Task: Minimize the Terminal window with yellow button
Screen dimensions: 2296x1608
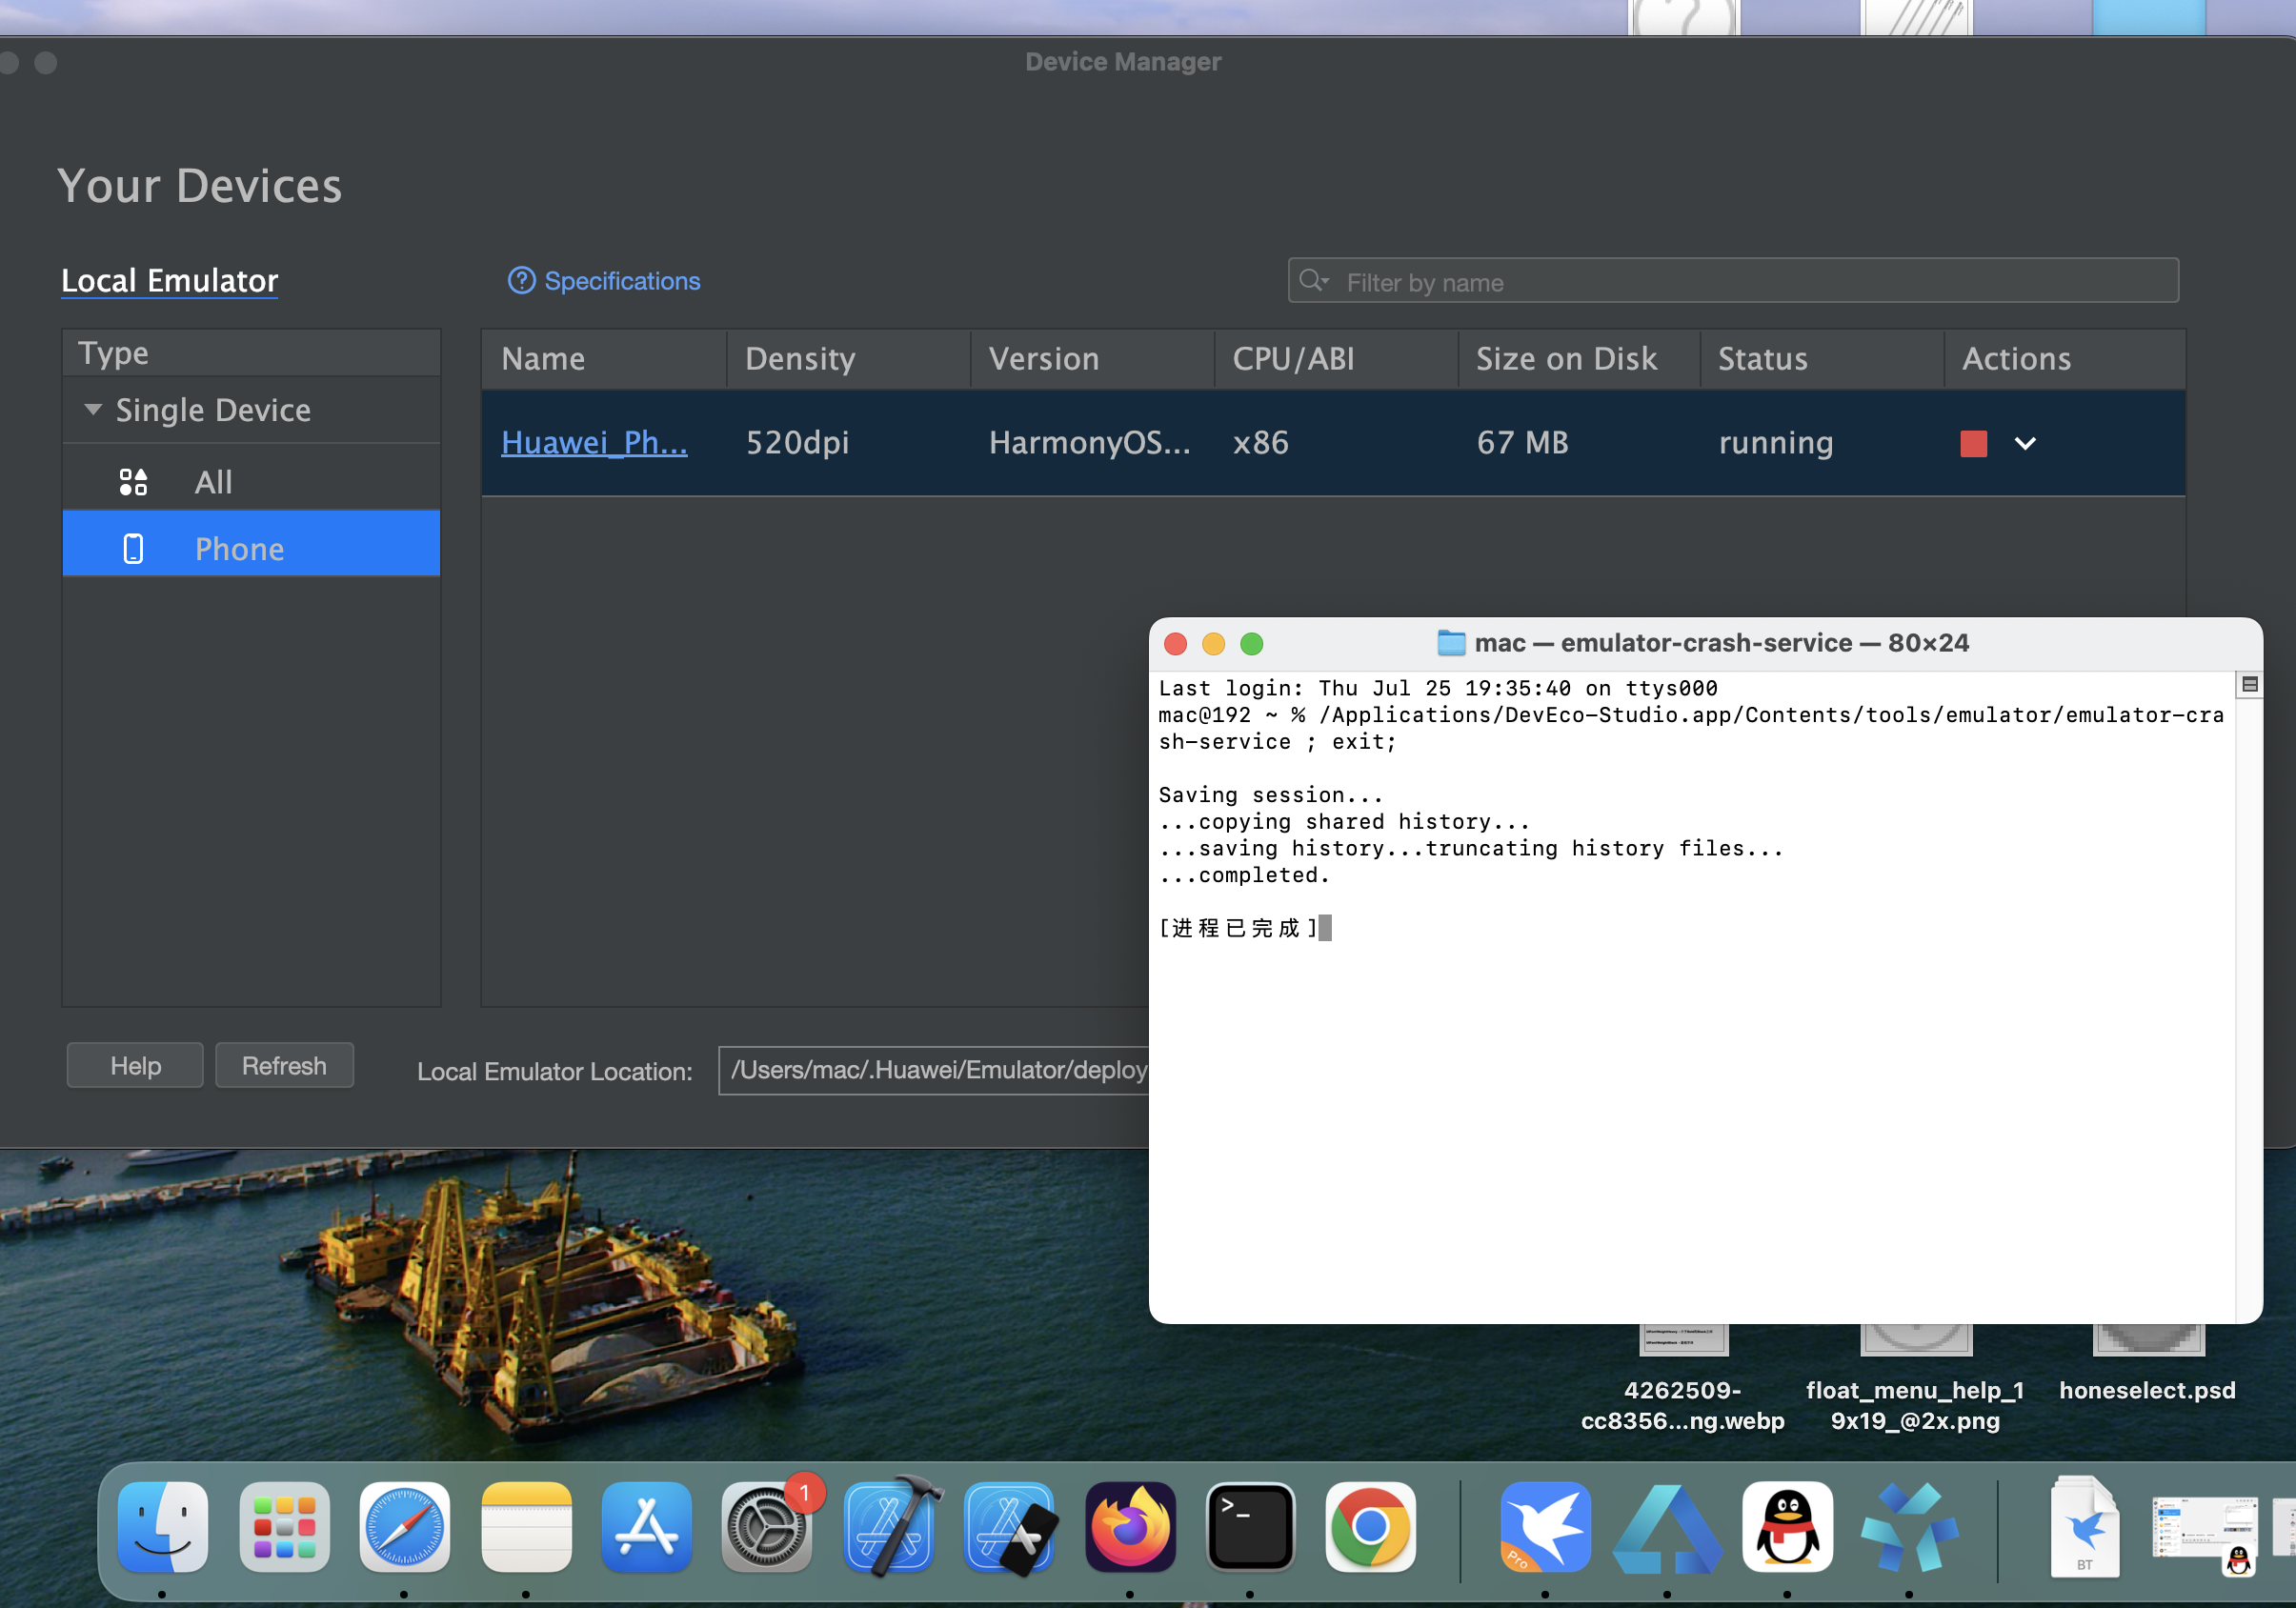Action: pos(1213,644)
